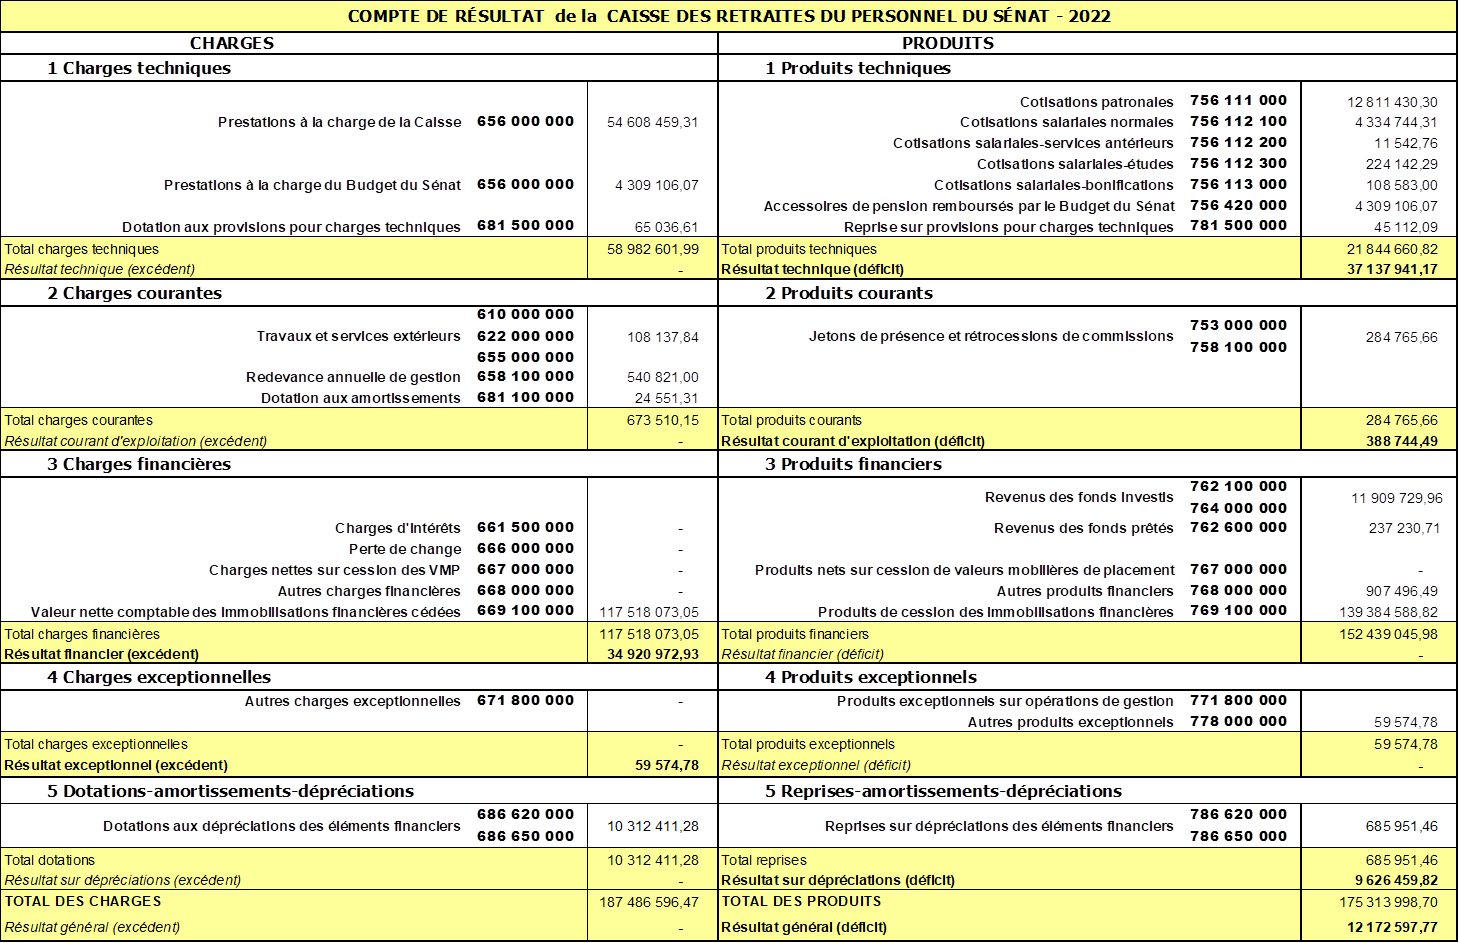
Task: Click the Résultat exceptionnel (excédent) label cell
Action: pyautogui.click(x=294, y=765)
